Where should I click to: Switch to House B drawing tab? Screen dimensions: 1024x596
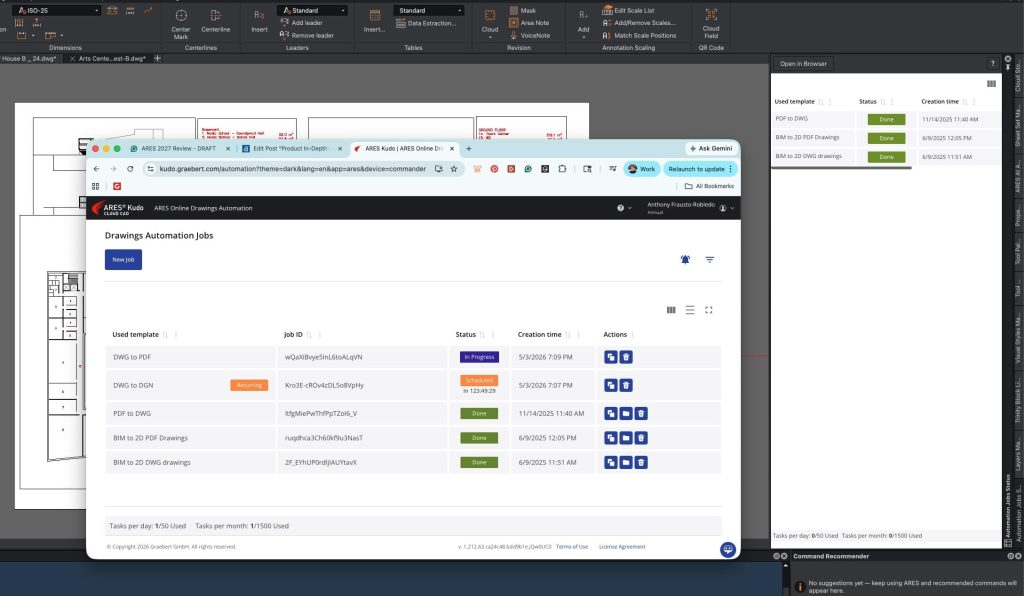pos(29,59)
